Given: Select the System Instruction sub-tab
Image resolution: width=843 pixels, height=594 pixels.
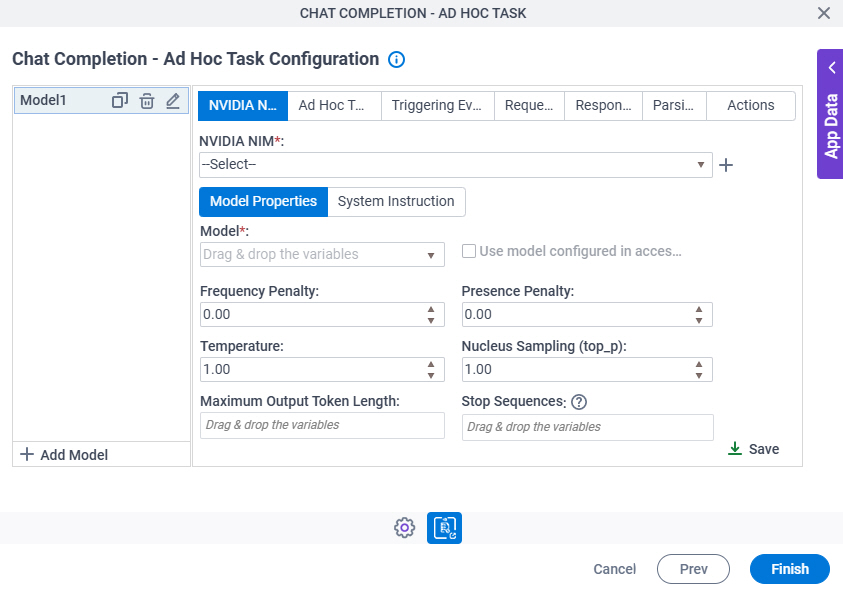Looking at the screenshot, I should (396, 202).
